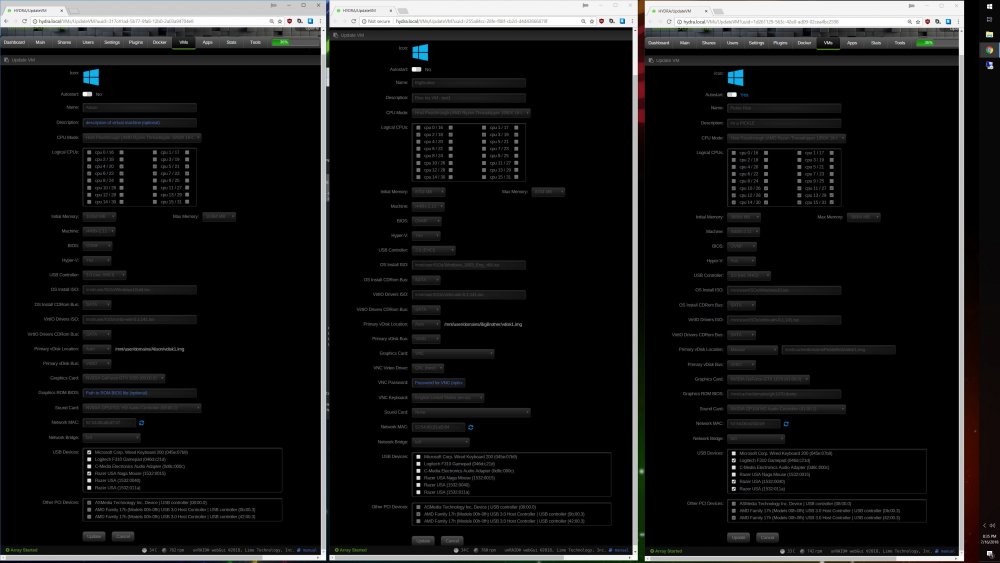
Task: Check Logitech F310 Gamepad in right window
Action: (x=734, y=460)
